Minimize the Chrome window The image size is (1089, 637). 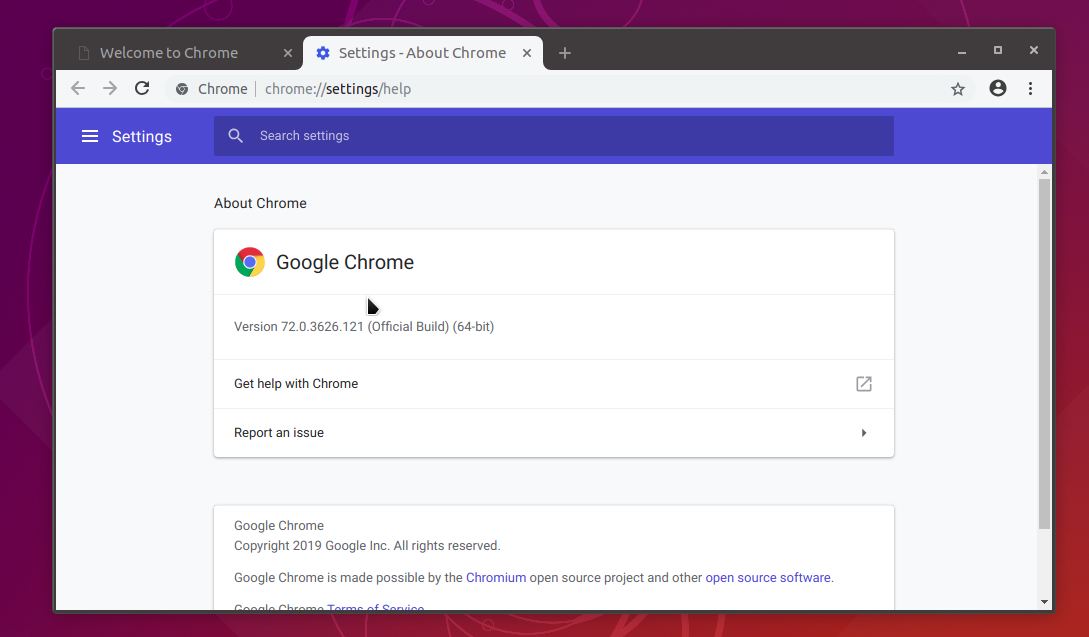[x=962, y=52]
